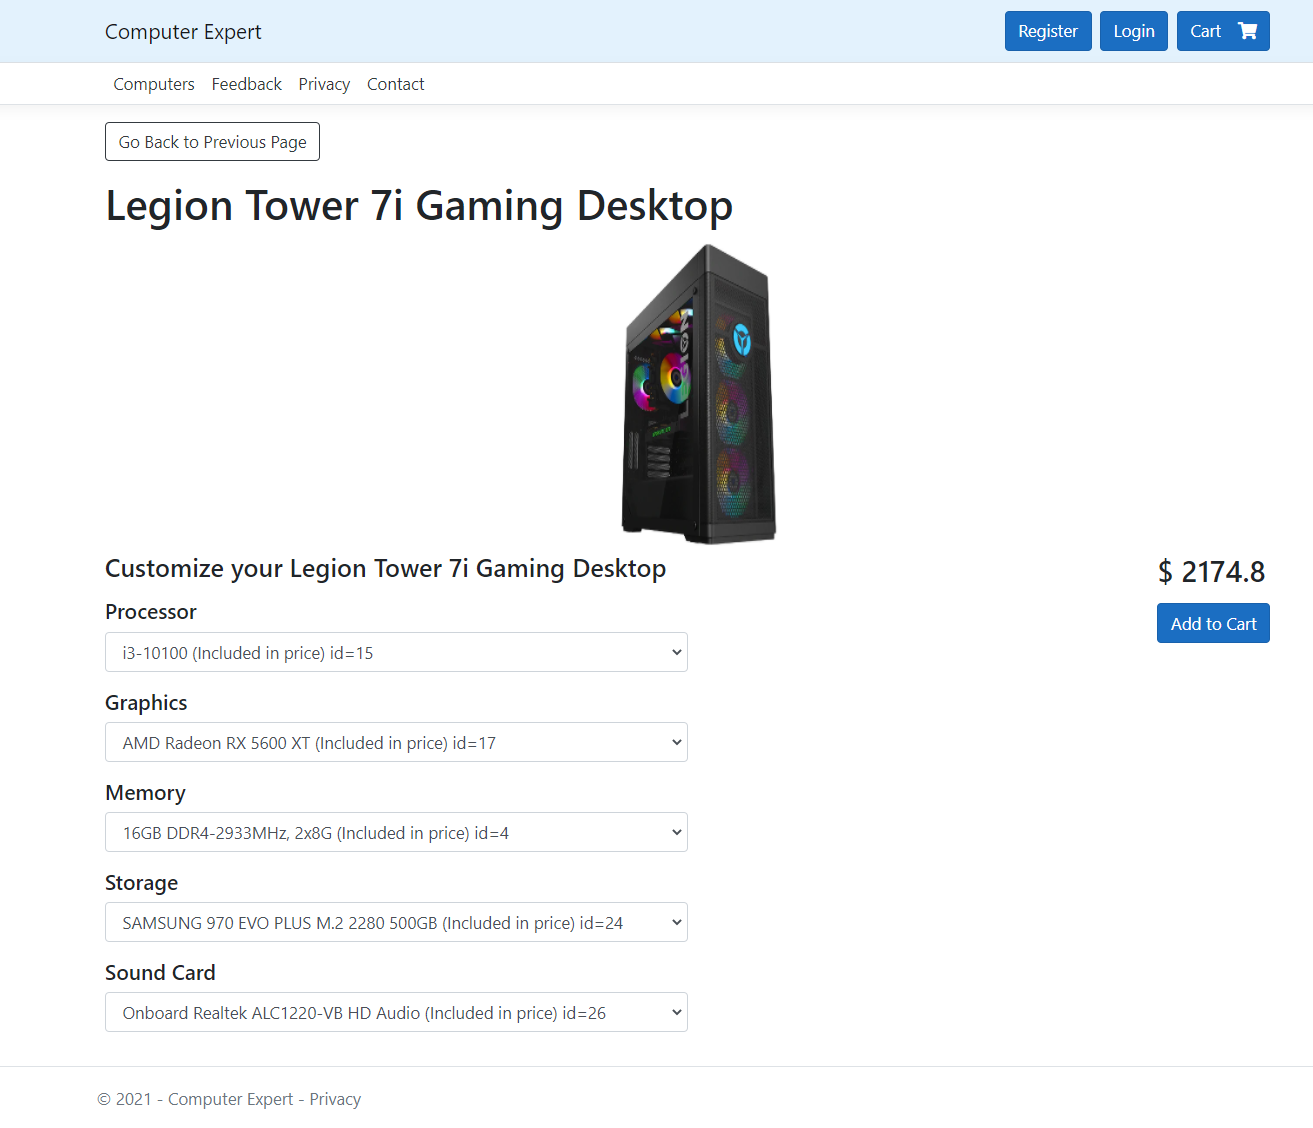Click the Sound Card dropdown chevron arrow
This screenshot has height=1128, width=1313.
[677, 1013]
